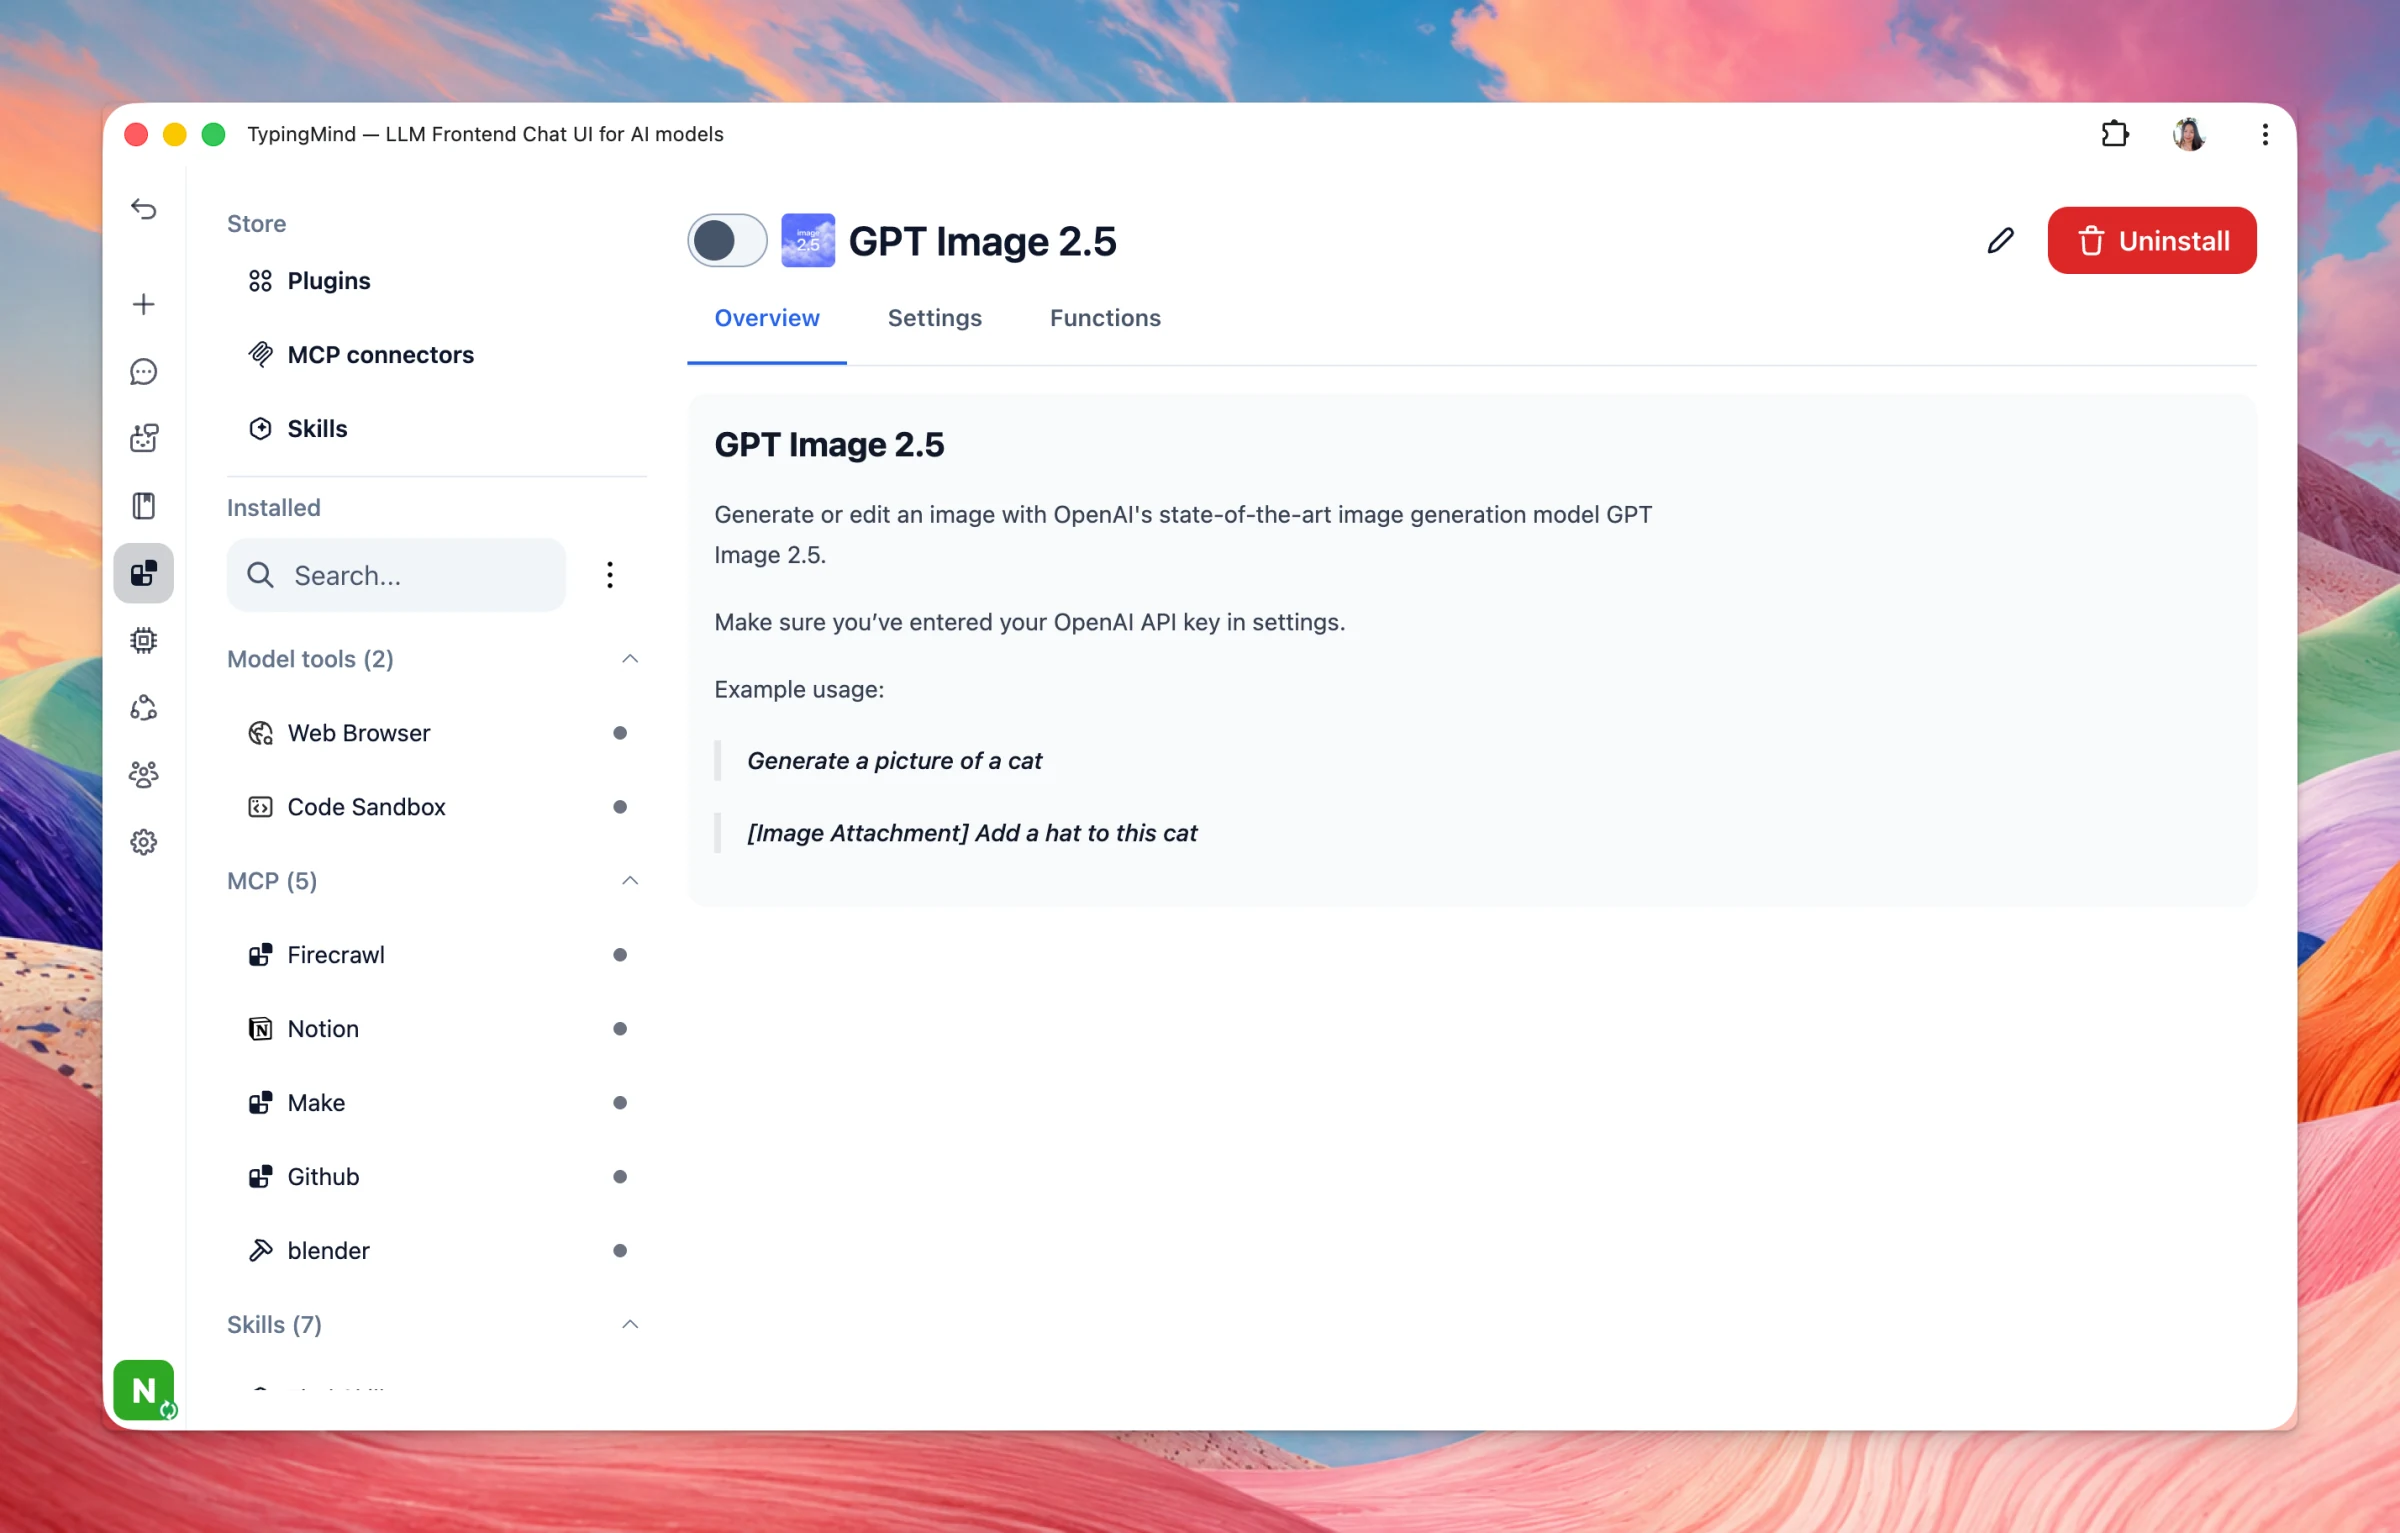Click the Notion logo icon
This screenshot has height=1533, width=2400.
[260, 1029]
